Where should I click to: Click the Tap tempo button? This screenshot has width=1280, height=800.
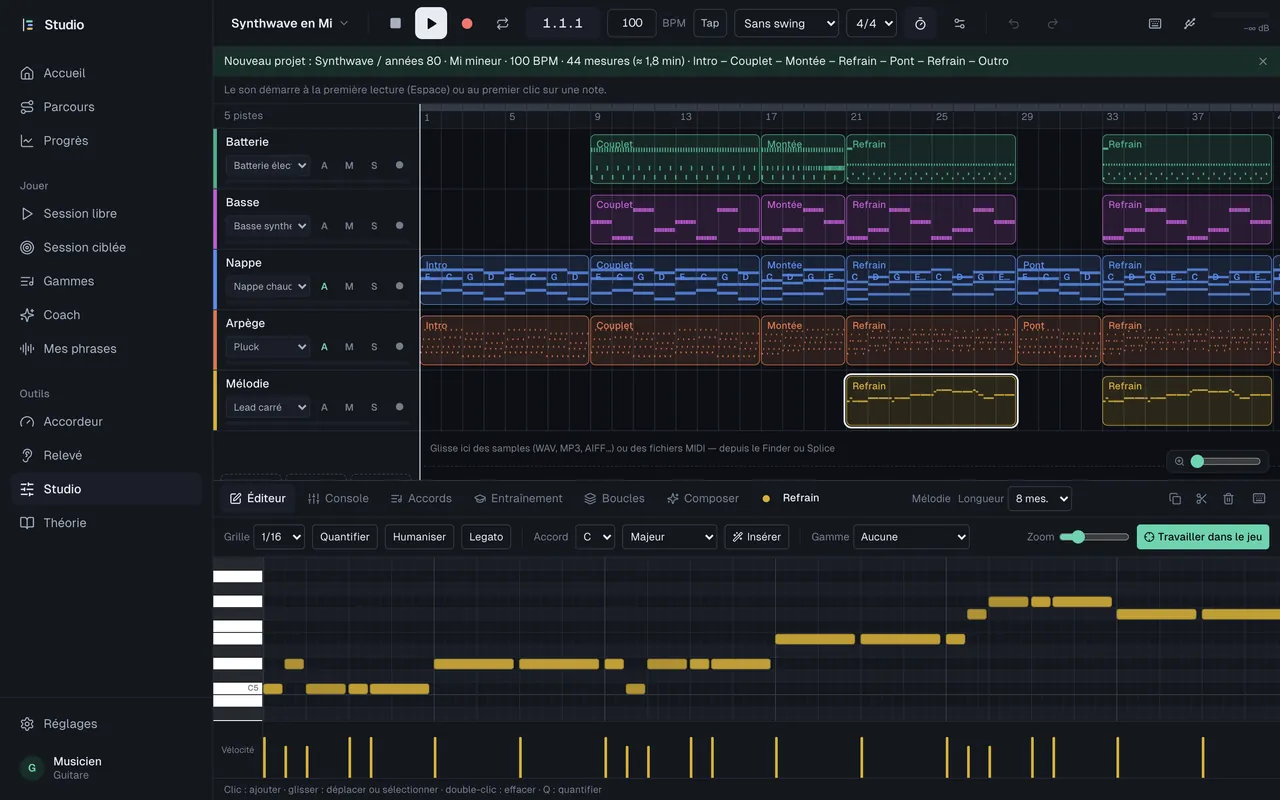(x=710, y=23)
